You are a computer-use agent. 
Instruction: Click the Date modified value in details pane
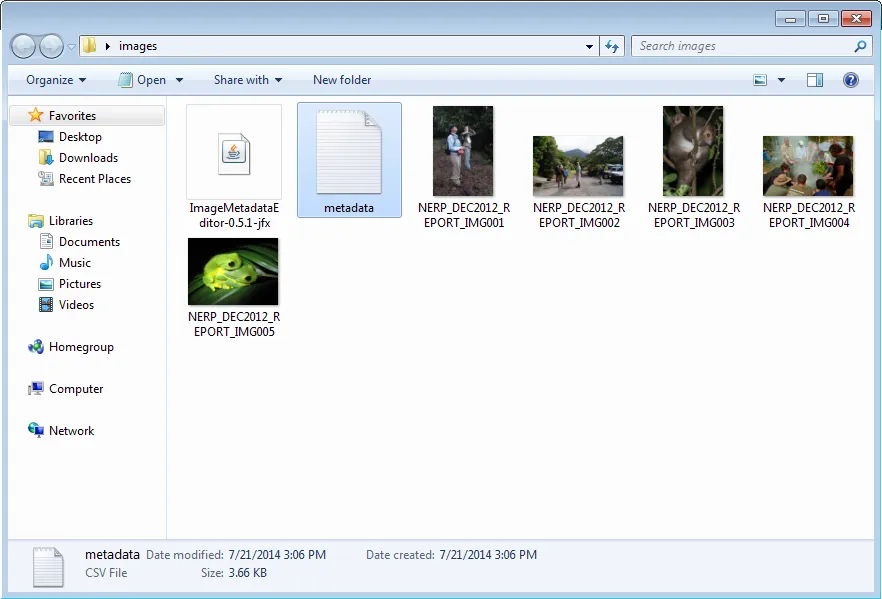pos(277,555)
